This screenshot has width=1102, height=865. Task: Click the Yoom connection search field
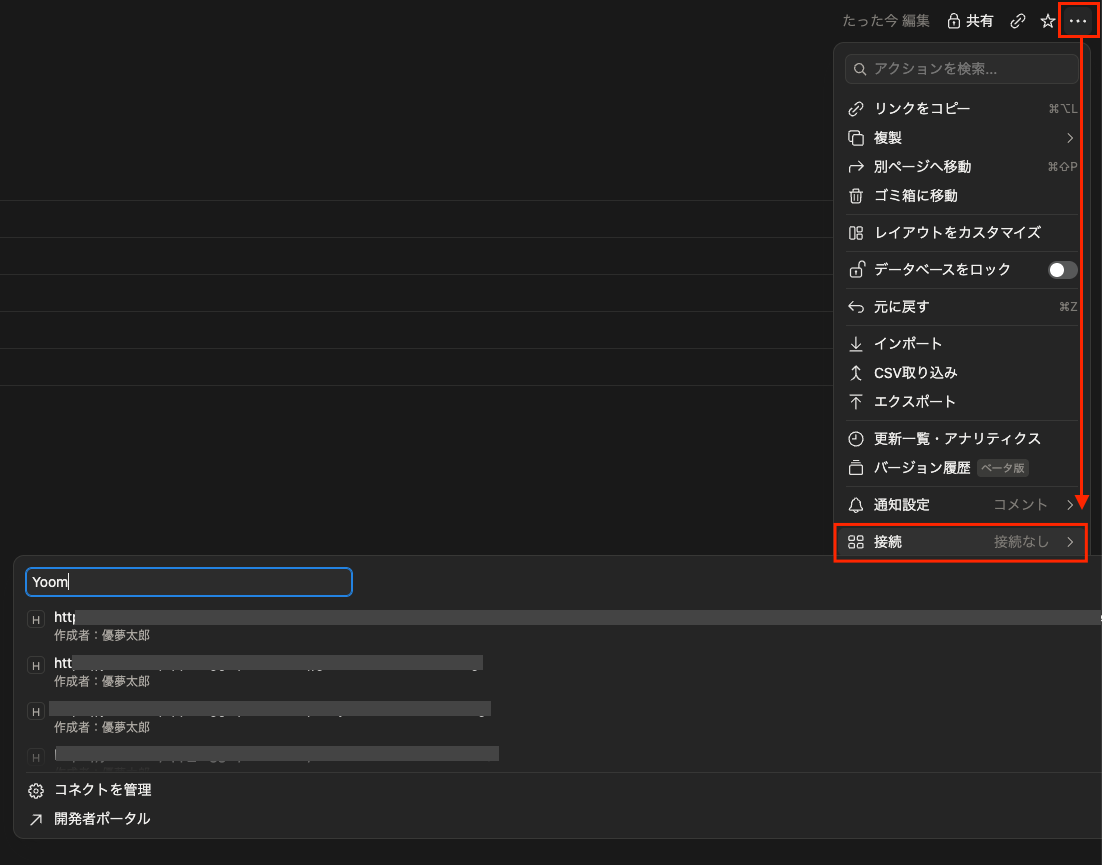pos(188,582)
